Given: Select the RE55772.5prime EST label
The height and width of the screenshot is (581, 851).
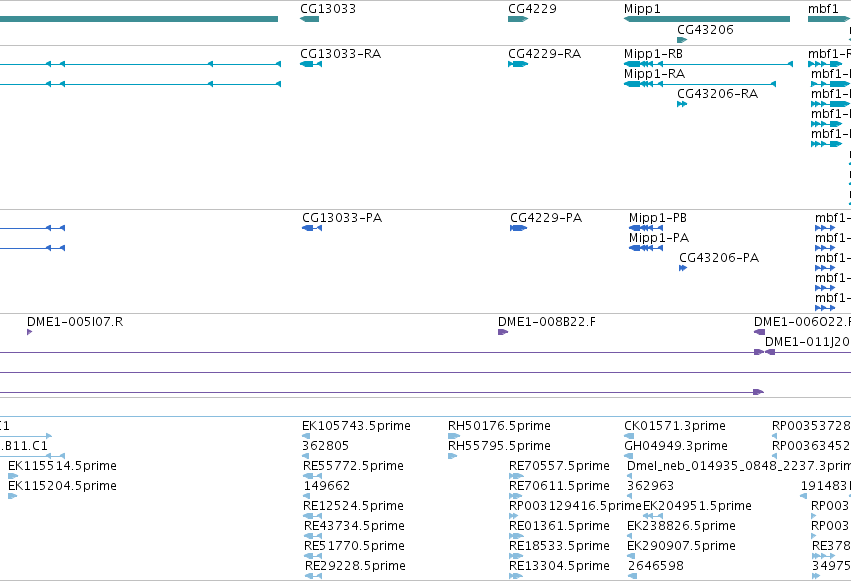Looking at the screenshot, I should click(x=353, y=466).
